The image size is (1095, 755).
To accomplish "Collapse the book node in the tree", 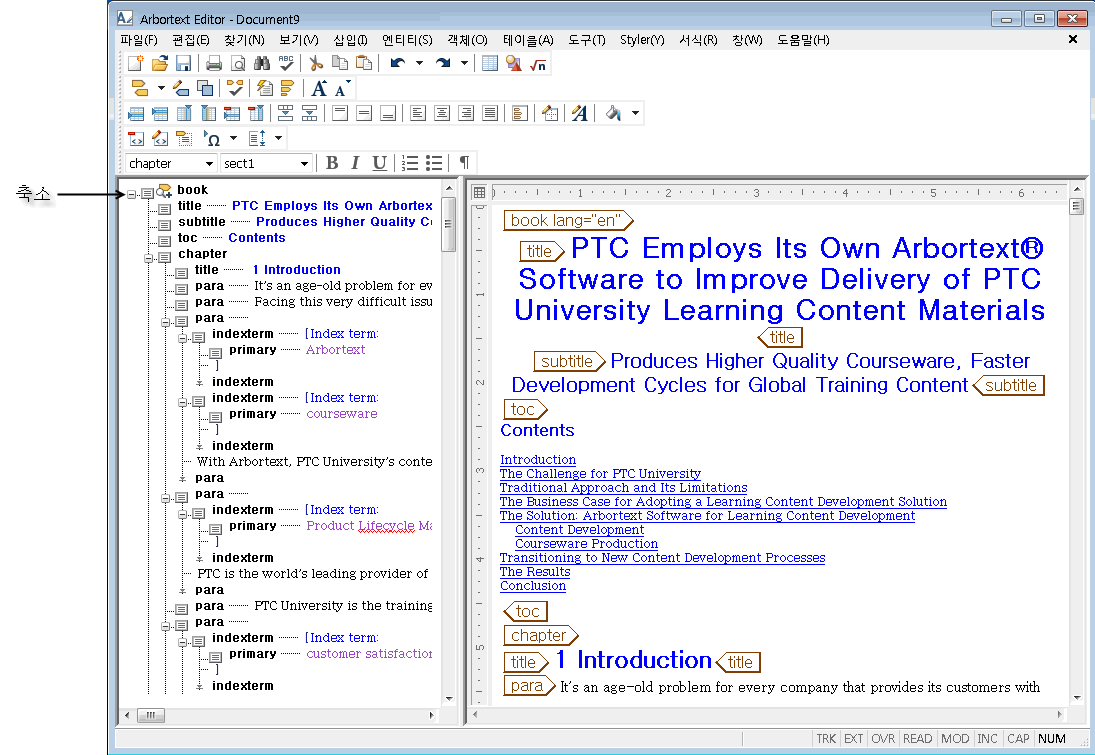I will pos(131,194).
